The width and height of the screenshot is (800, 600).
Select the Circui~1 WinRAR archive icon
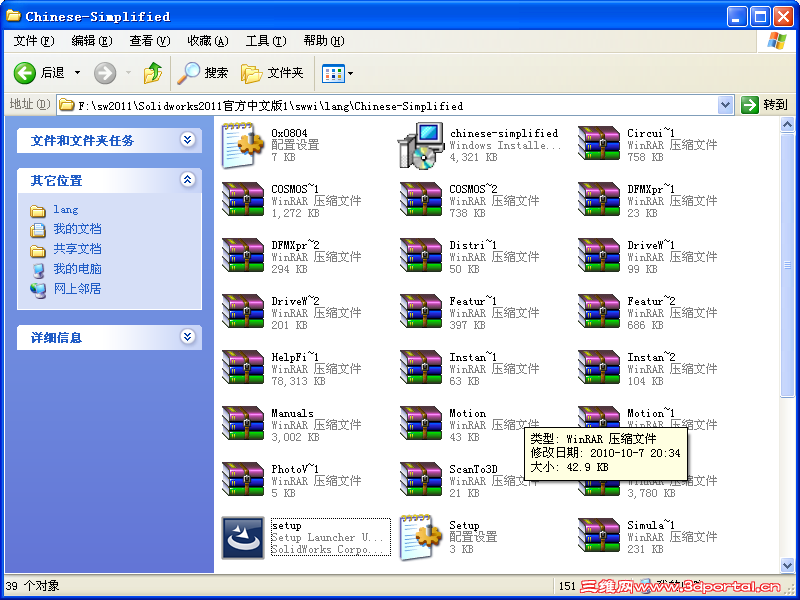[x=599, y=143]
